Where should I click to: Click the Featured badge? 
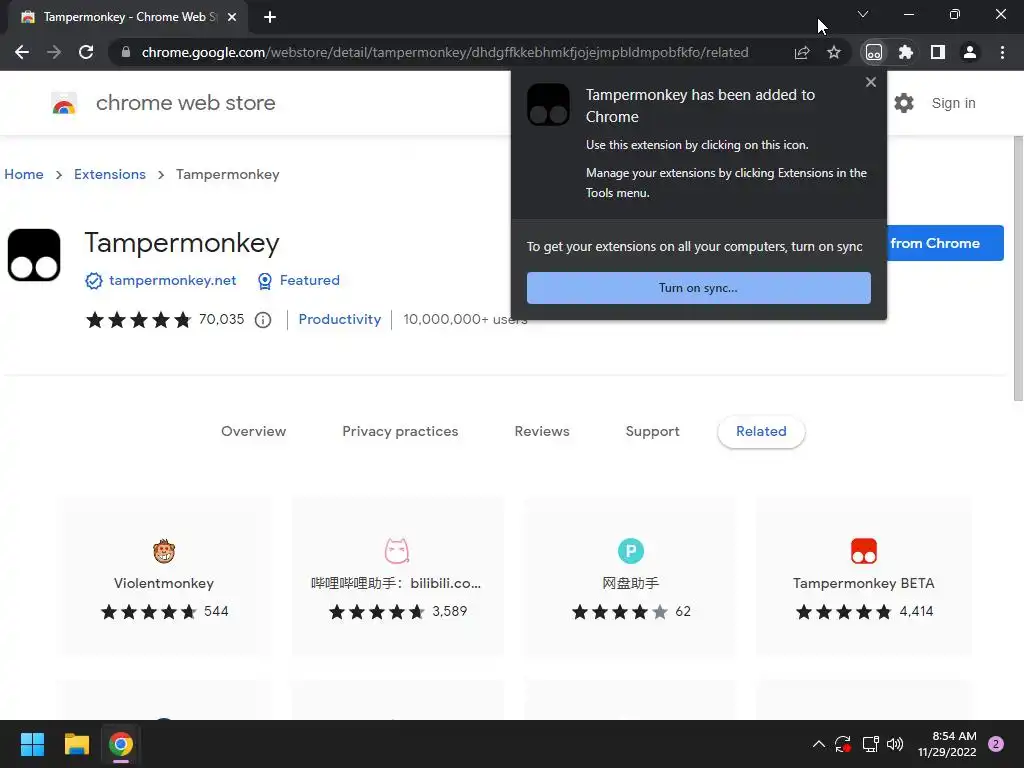click(x=298, y=280)
